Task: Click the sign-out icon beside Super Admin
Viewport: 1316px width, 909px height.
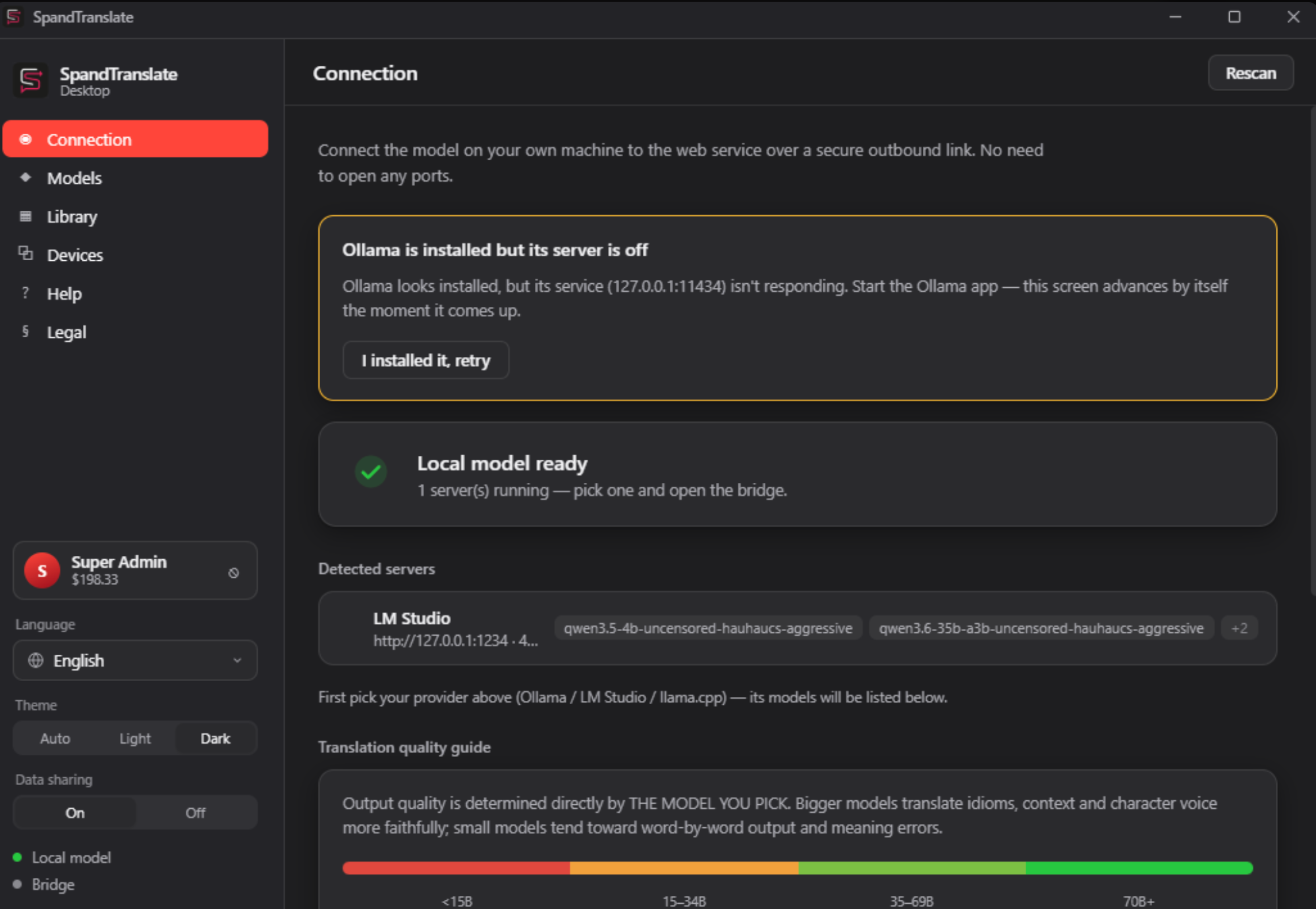Action: [x=234, y=573]
